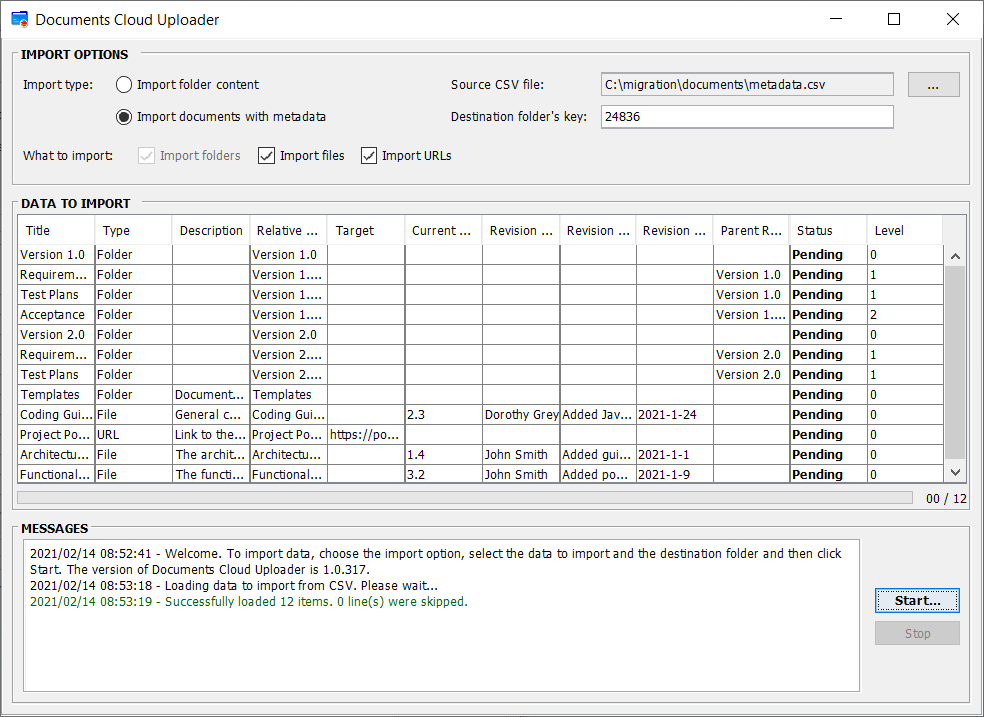Select the Project Portal URL row
The width and height of the screenshot is (984, 717).
(56, 434)
